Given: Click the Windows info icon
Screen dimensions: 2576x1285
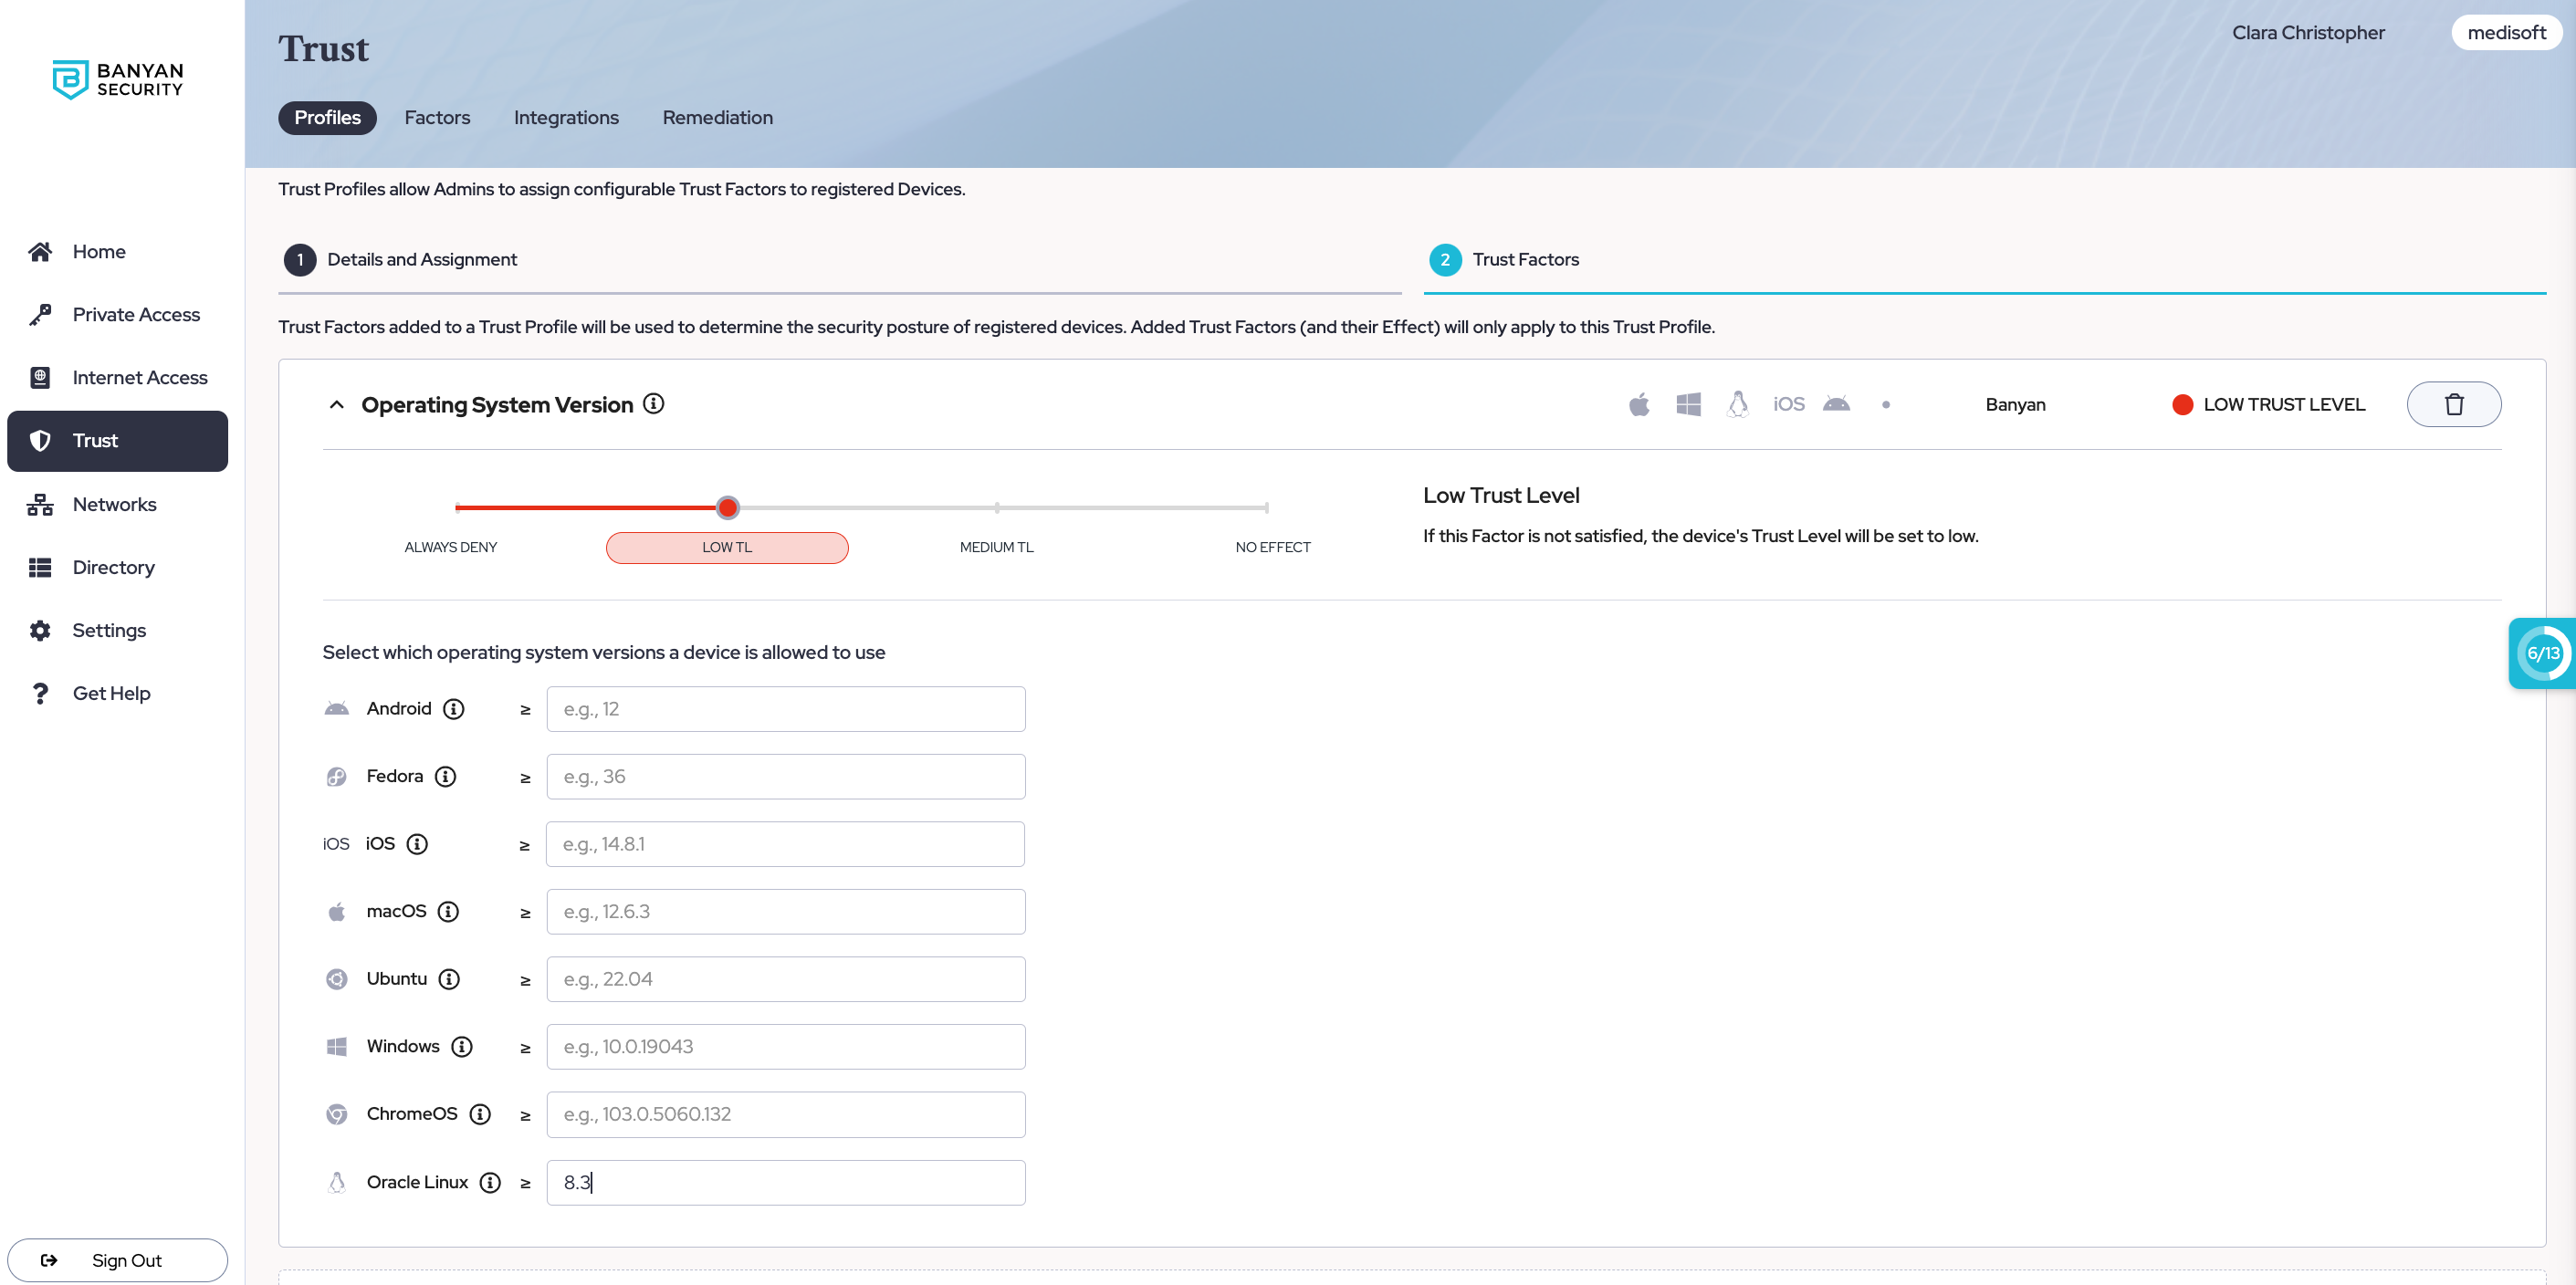Looking at the screenshot, I should coord(461,1046).
